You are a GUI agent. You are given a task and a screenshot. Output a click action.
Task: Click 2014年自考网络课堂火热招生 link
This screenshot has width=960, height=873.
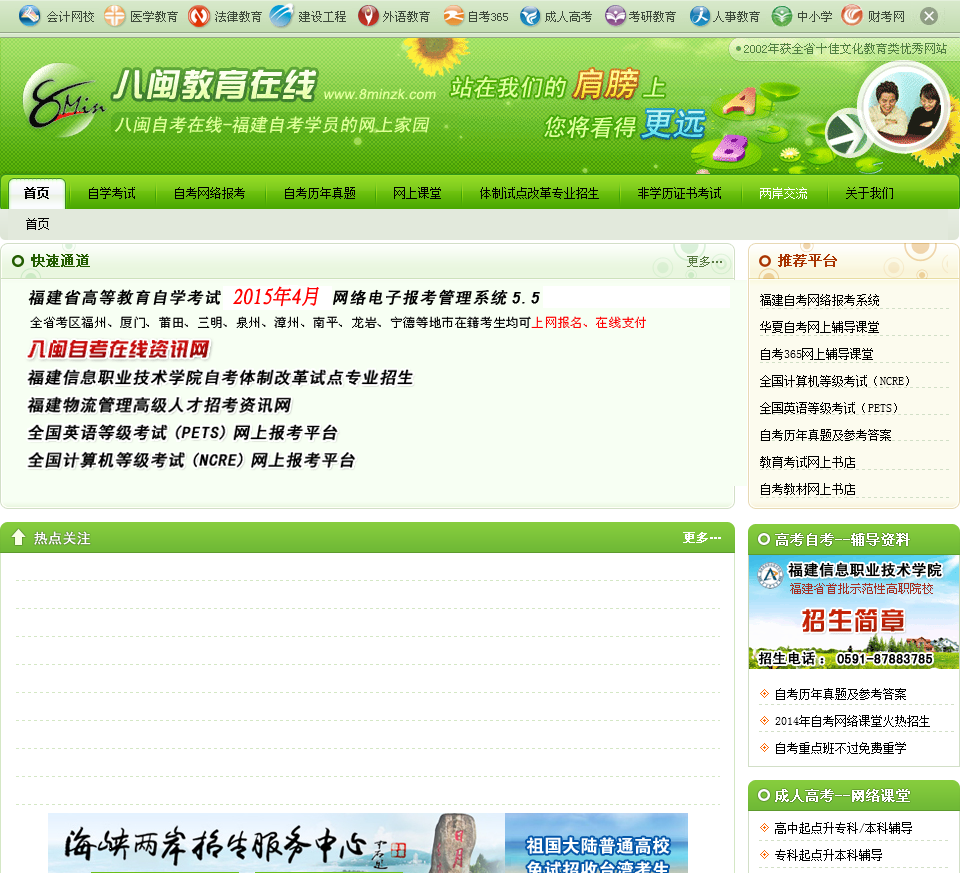tap(852, 721)
